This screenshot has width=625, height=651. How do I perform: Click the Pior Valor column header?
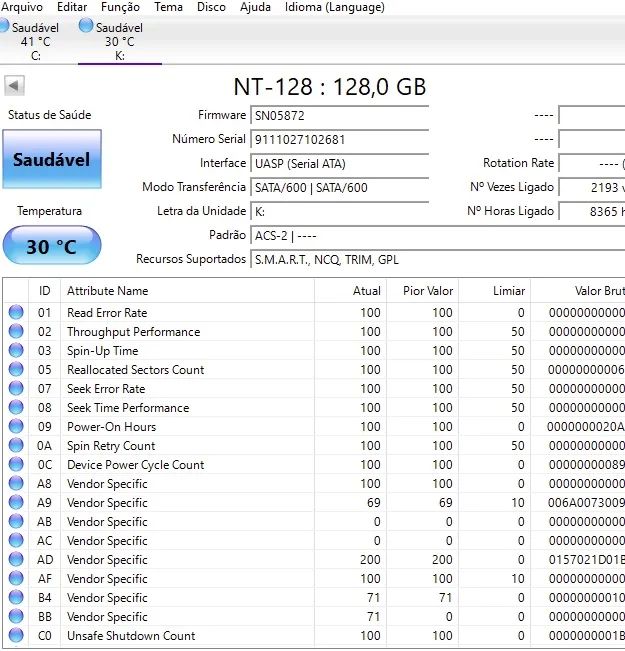coord(422,291)
